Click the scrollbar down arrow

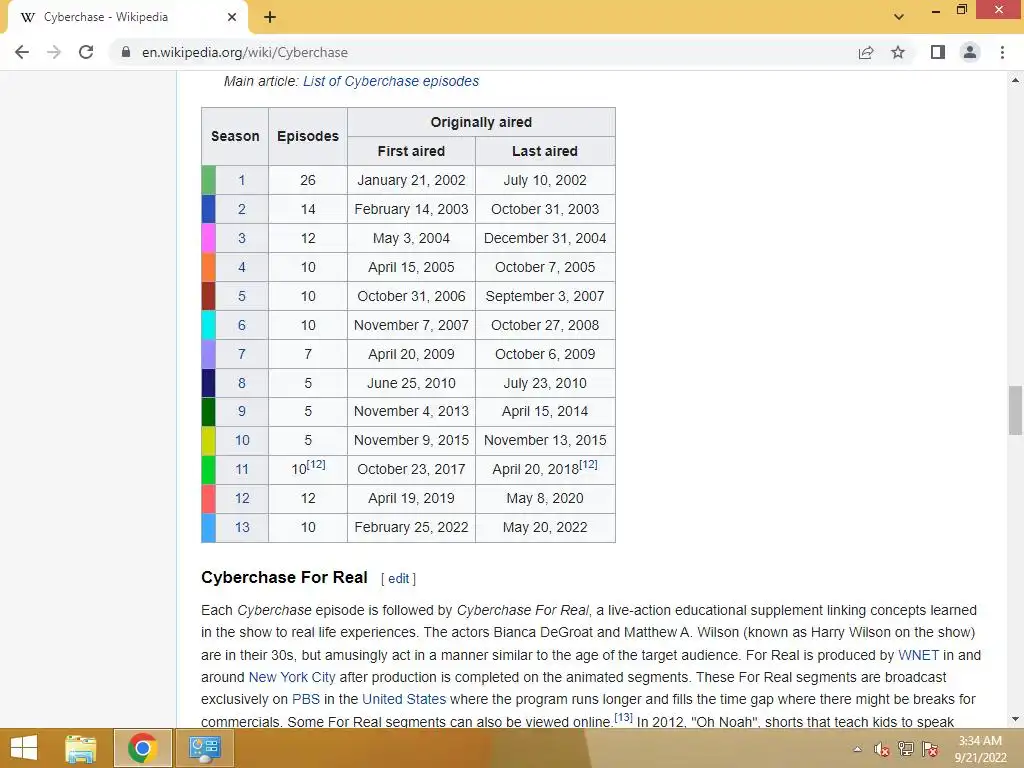click(x=1015, y=719)
